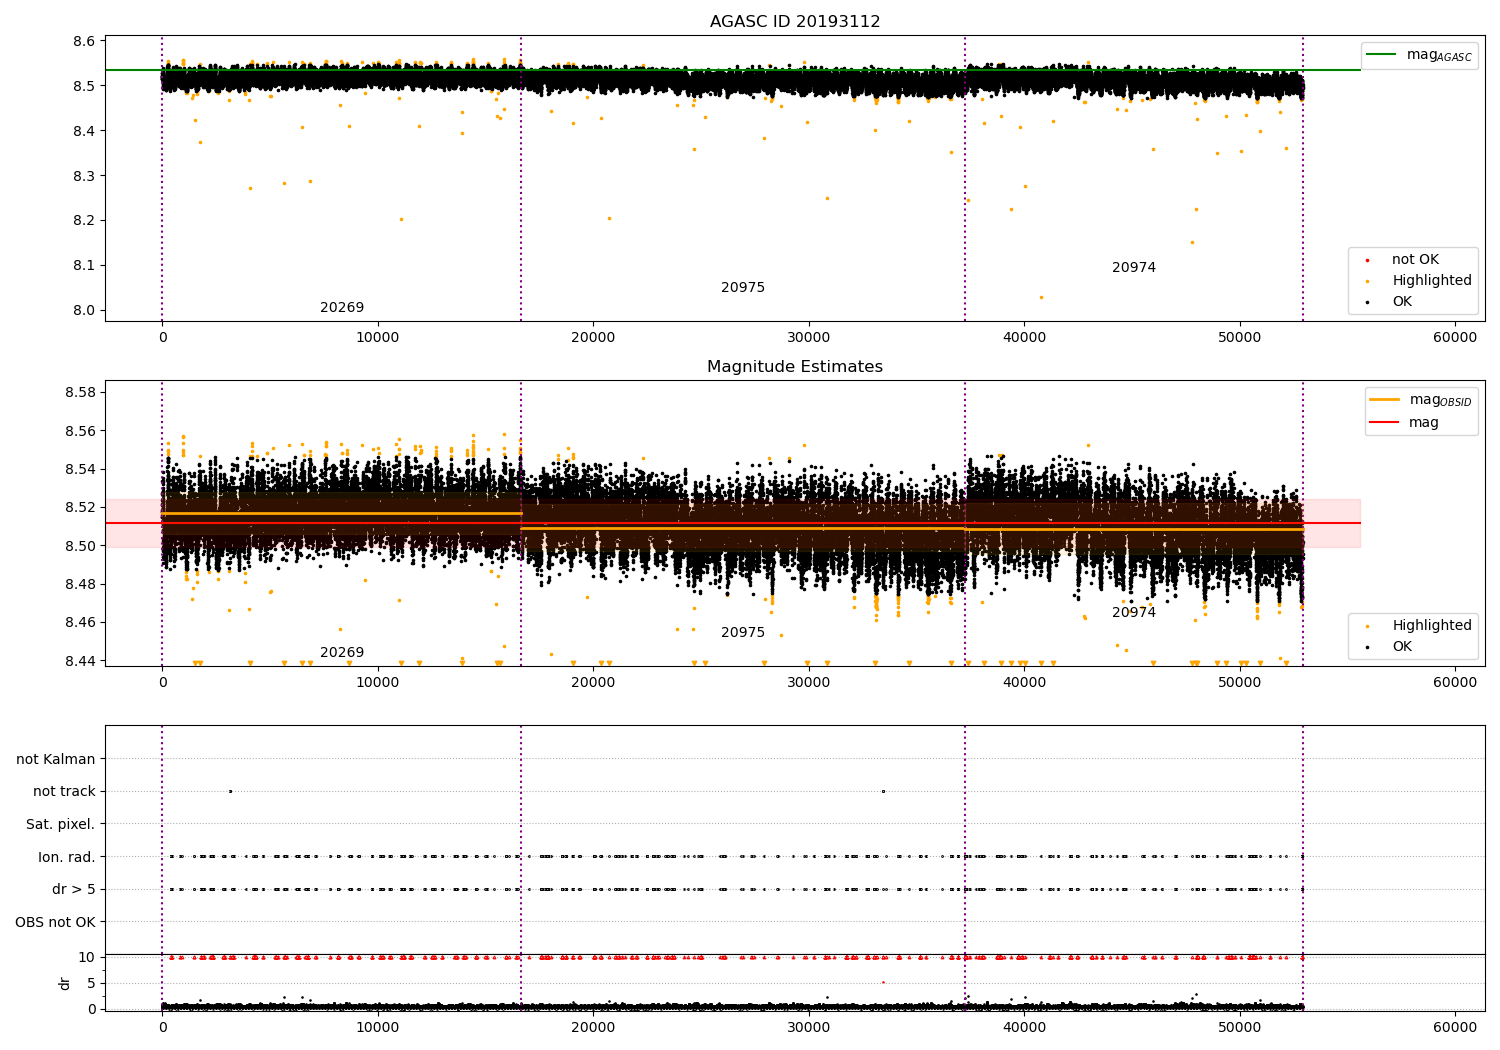The height and width of the screenshot is (1050, 1500).
Task: Click the 8.0 tick label on top plot
Action: [83, 311]
